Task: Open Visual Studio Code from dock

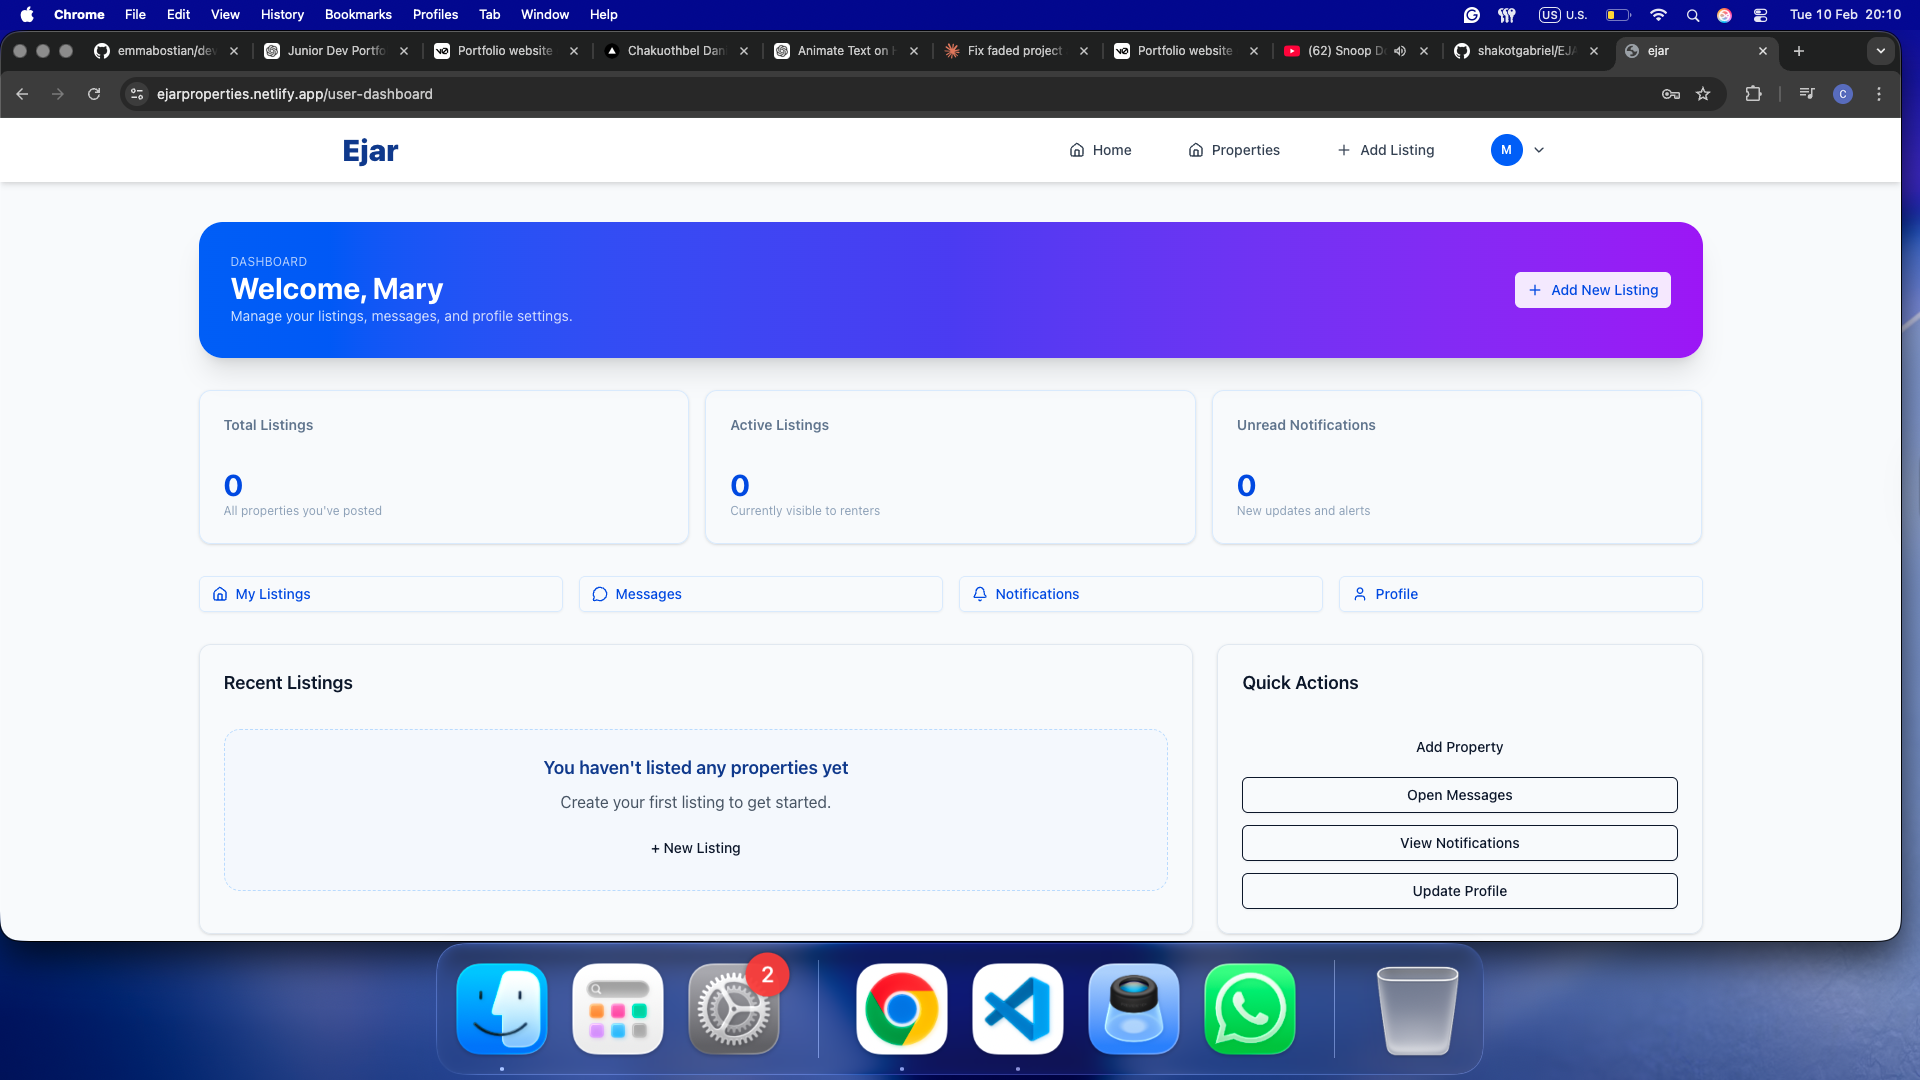Action: pyautogui.click(x=1017, y=1009)
